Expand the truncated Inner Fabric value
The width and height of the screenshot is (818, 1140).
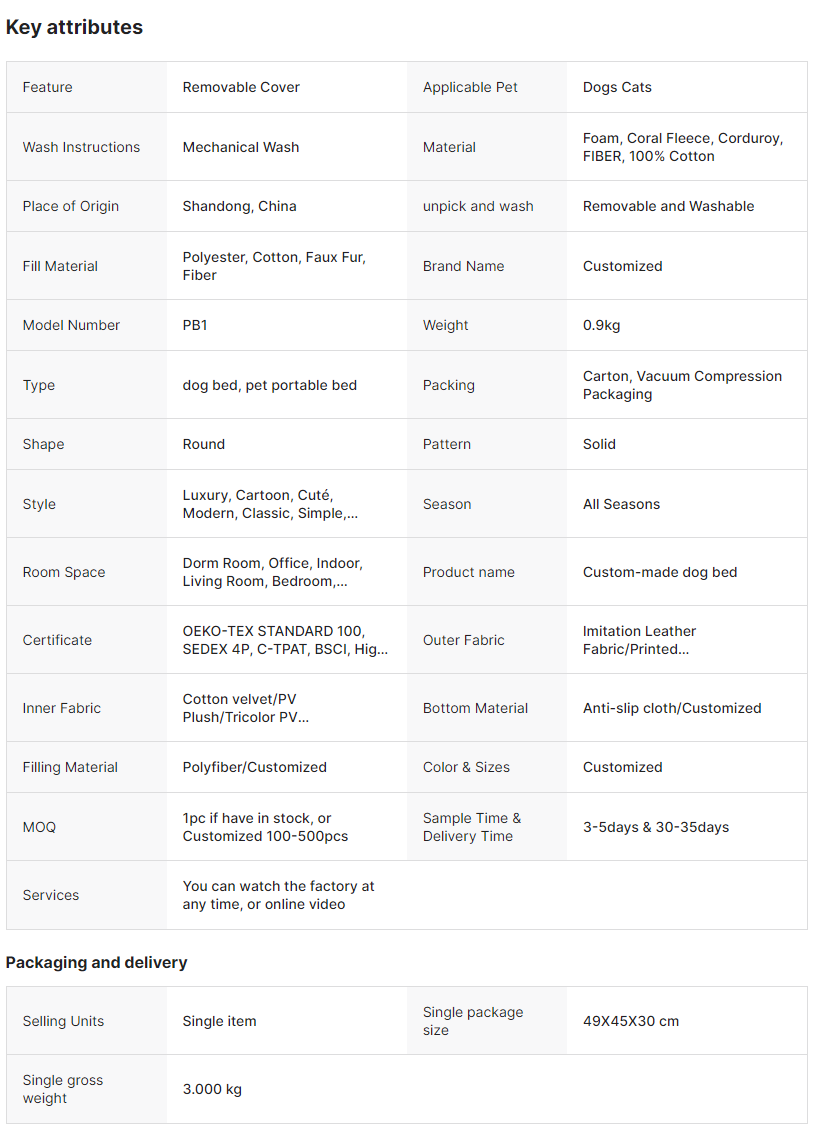tap(246, 708)
